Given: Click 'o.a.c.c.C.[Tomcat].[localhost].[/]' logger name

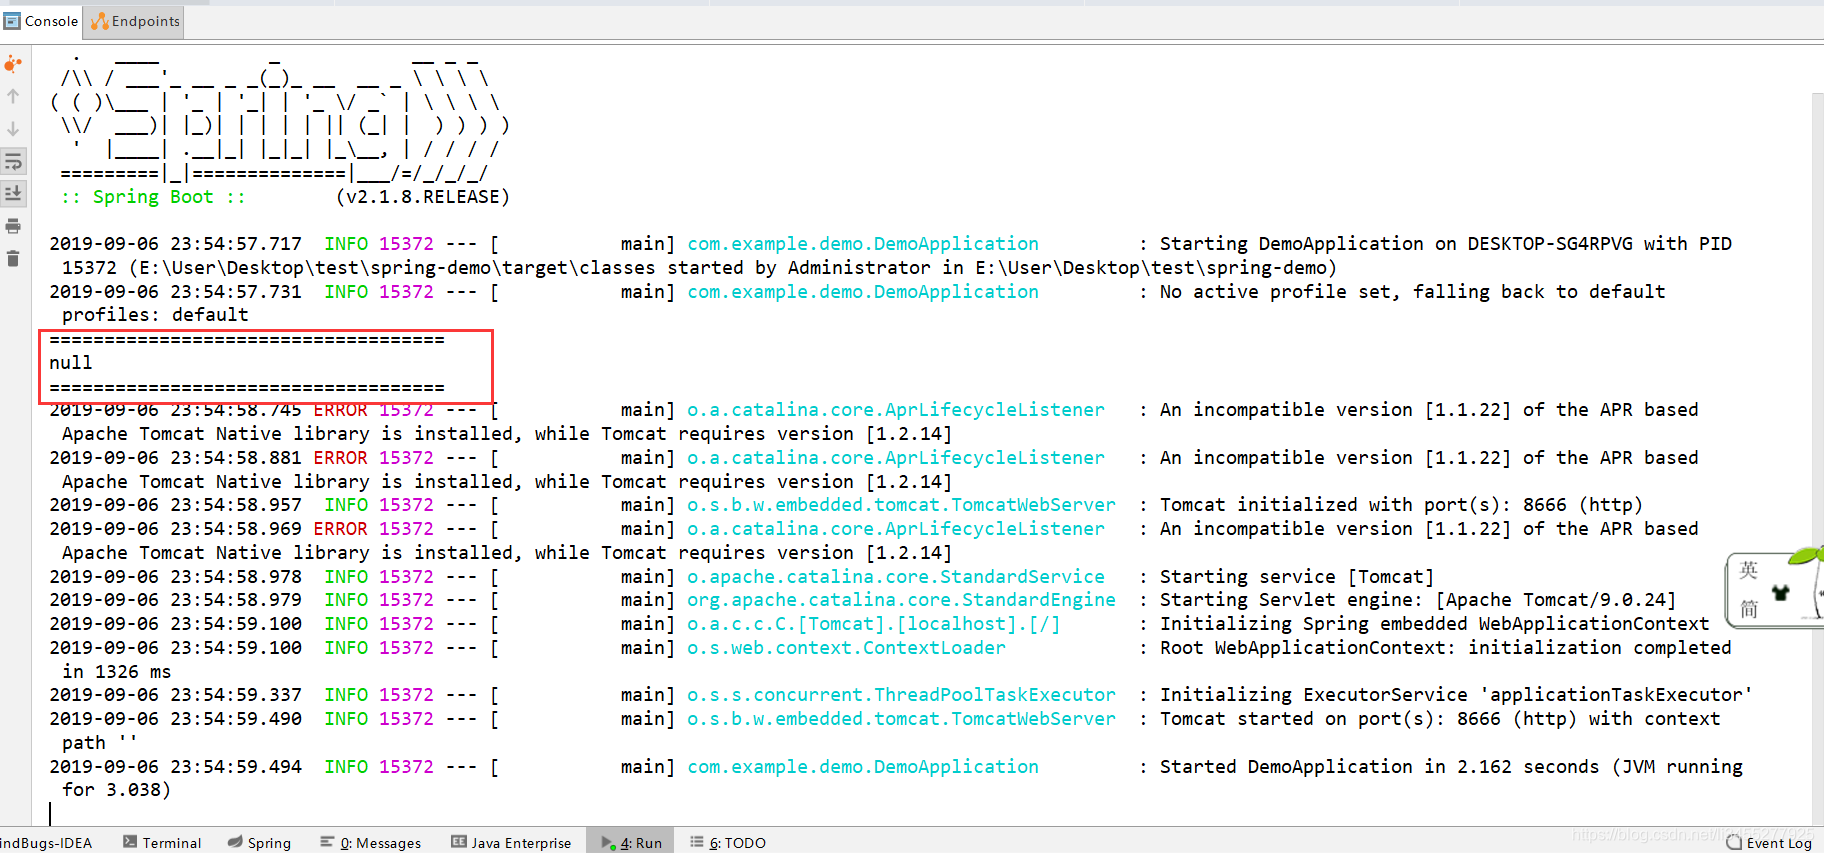Looking at the screenshot, I should (873, 624).
